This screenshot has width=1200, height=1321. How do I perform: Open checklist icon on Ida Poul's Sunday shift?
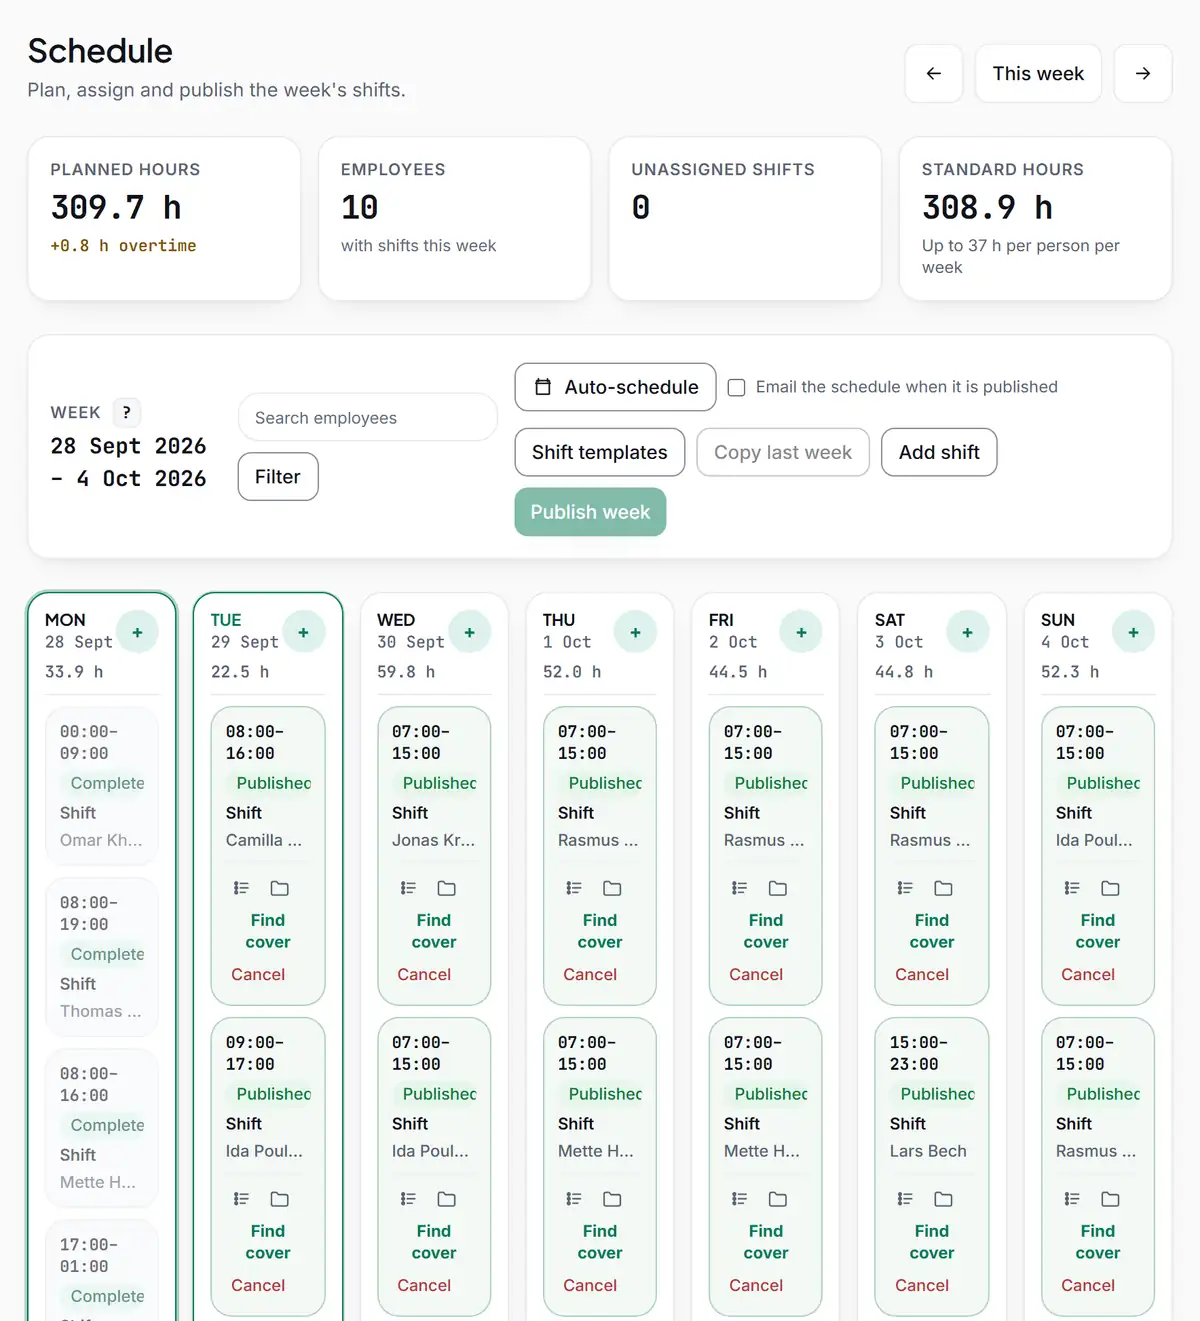[1072, 888]
